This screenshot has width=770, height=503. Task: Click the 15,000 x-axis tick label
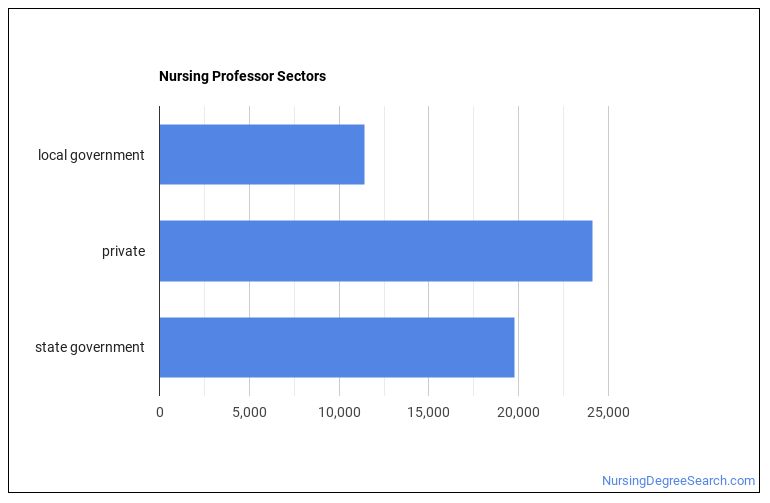coord(428,412)
